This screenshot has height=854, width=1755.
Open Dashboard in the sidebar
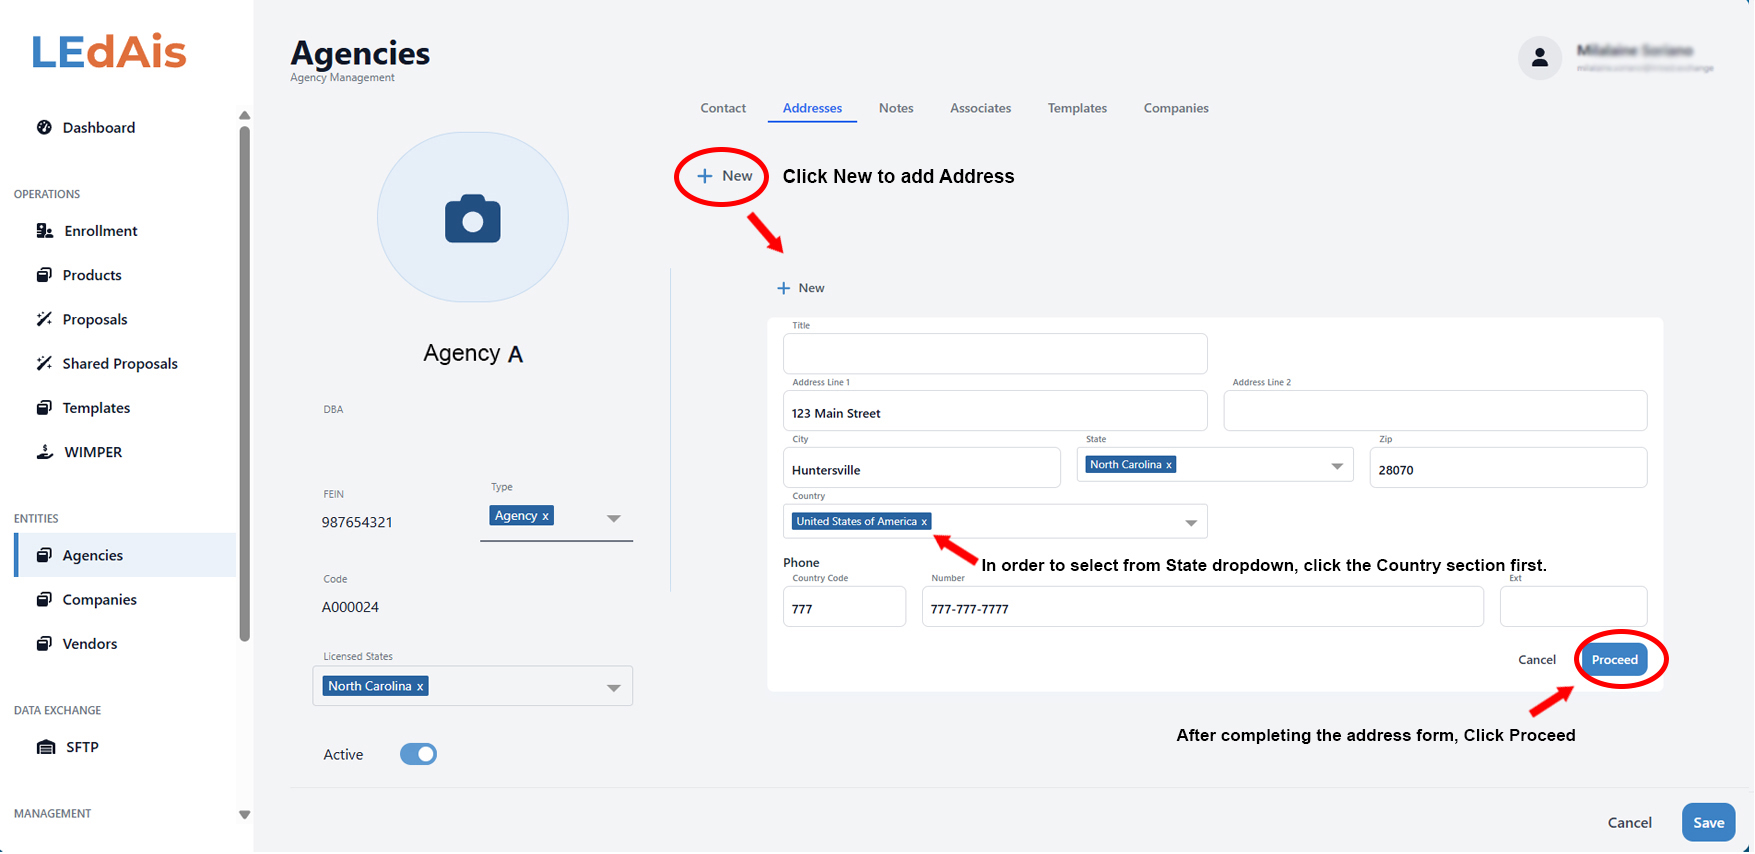pos(99,127)
